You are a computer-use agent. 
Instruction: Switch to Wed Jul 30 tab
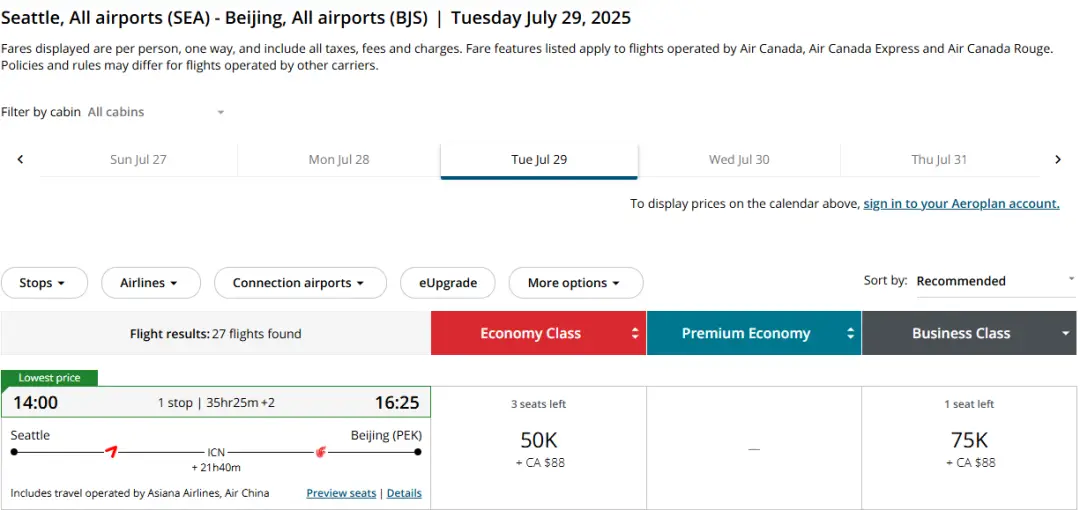point(739,160)
